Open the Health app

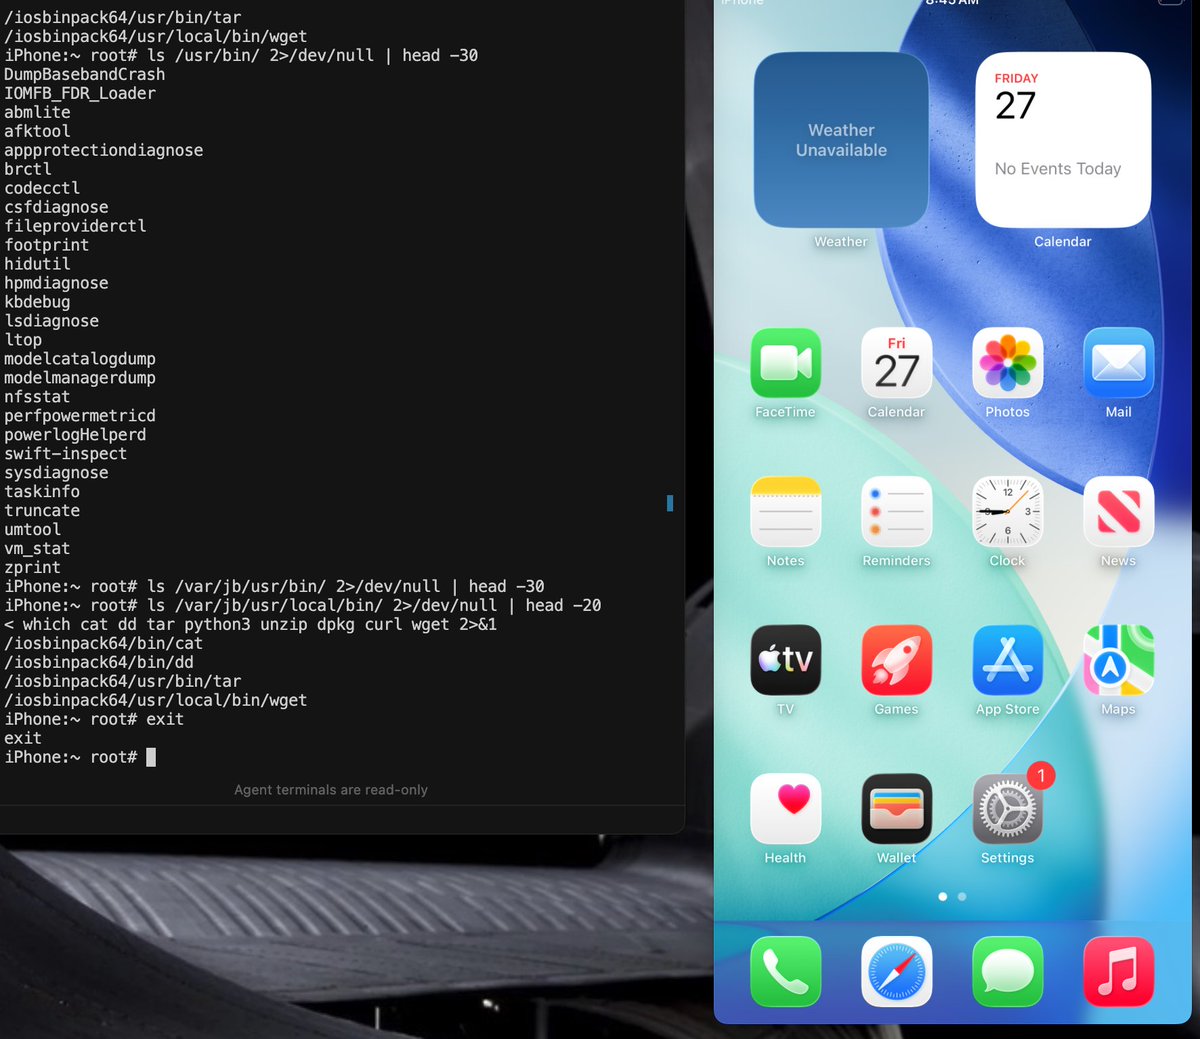point(786,809)
